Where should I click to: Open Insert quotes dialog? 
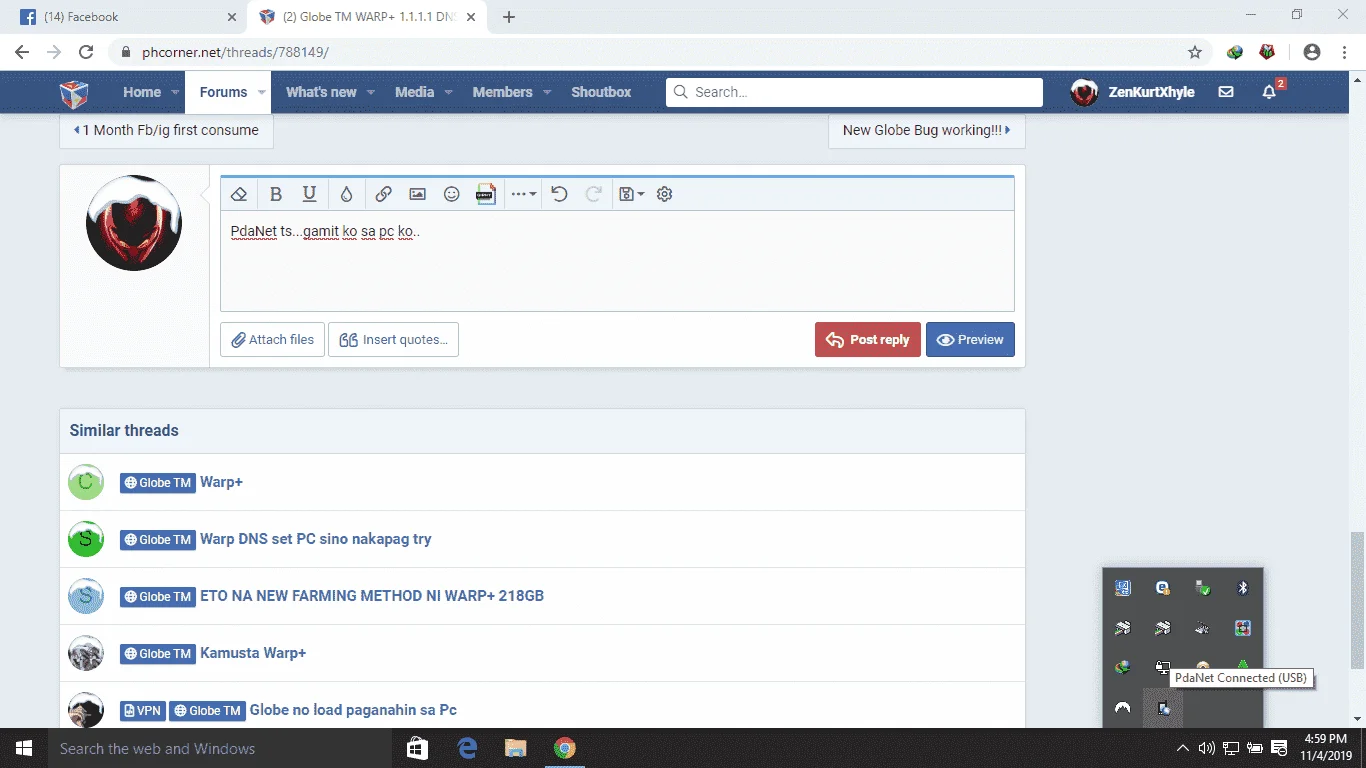(x=394, y=340)
